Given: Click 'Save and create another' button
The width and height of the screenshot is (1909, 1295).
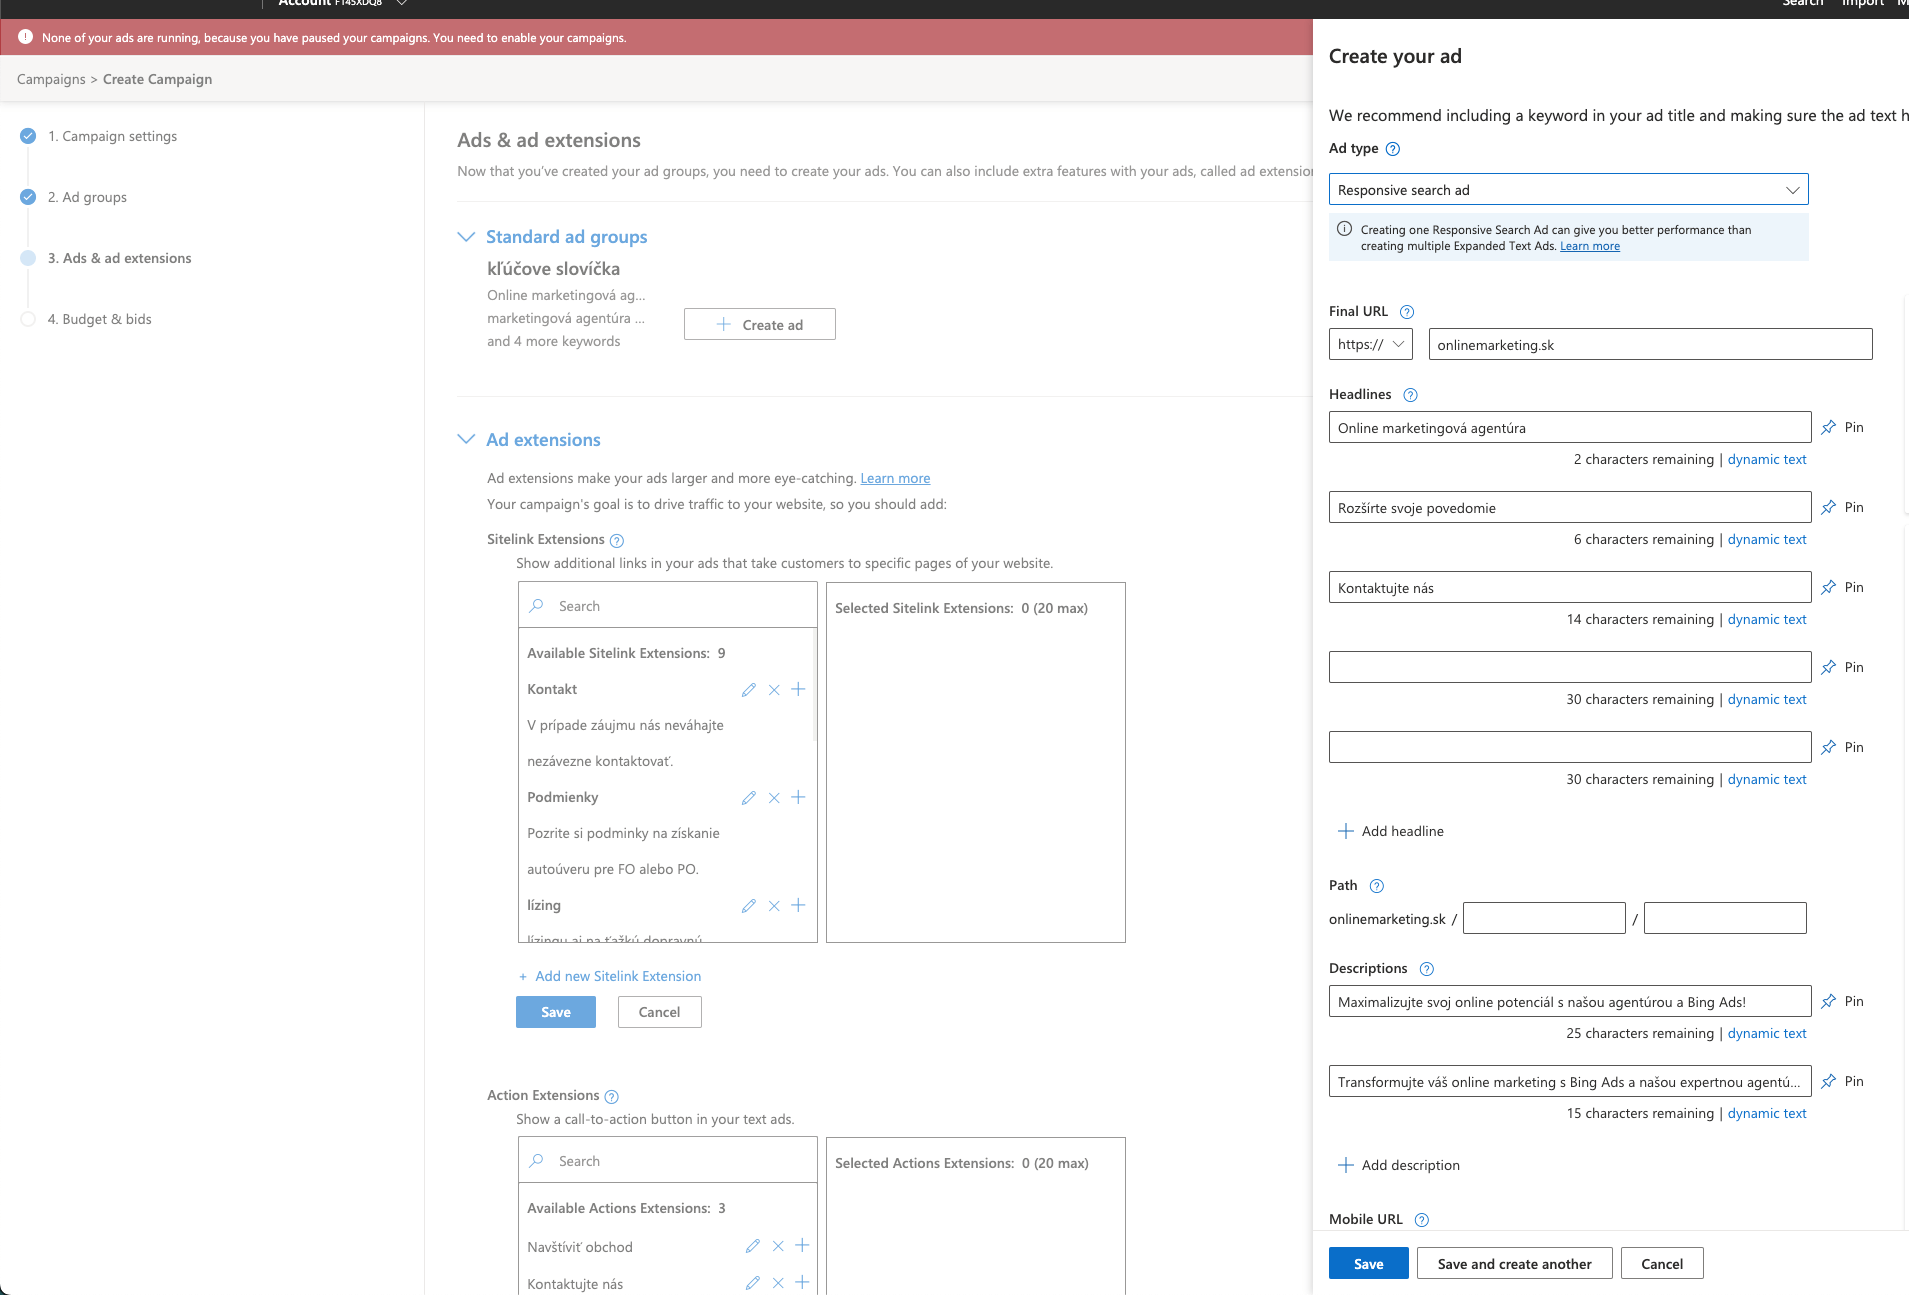Looking at the screenshot, I should [x=1514, y=1264].
